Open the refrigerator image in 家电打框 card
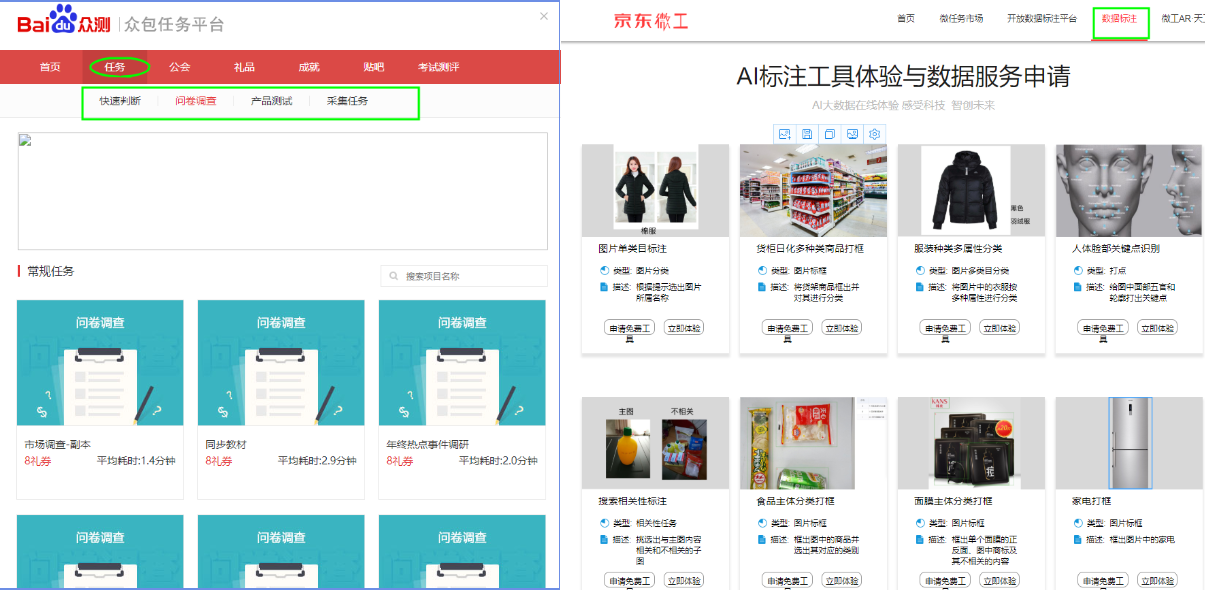This screenshot has height=590, width=1205. coord(1130,443)
